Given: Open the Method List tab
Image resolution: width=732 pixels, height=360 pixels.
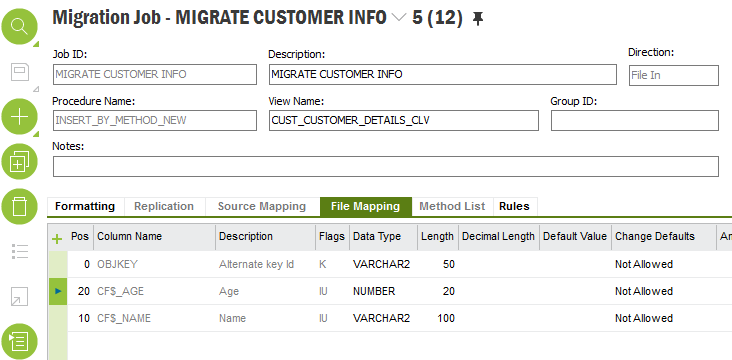Looking at the screenshot, I should (452, 206).
